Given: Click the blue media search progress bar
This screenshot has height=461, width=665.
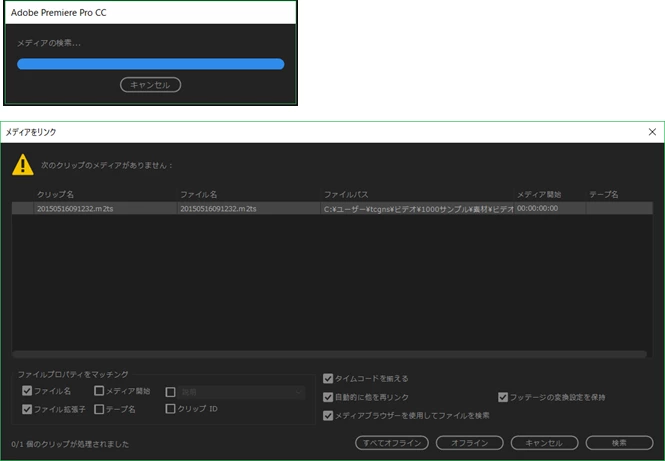Looking at the screenshot, I should (x=151, y=64).
